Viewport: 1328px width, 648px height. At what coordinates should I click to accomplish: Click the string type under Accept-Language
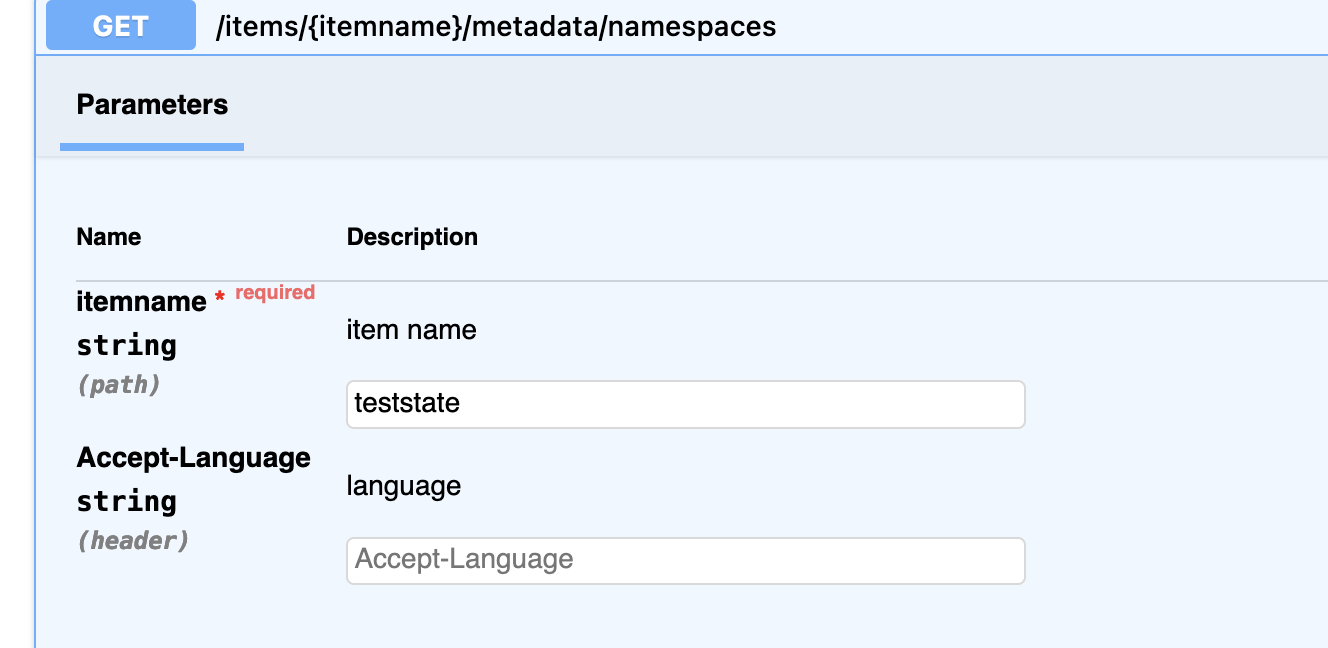pos(126,501)
